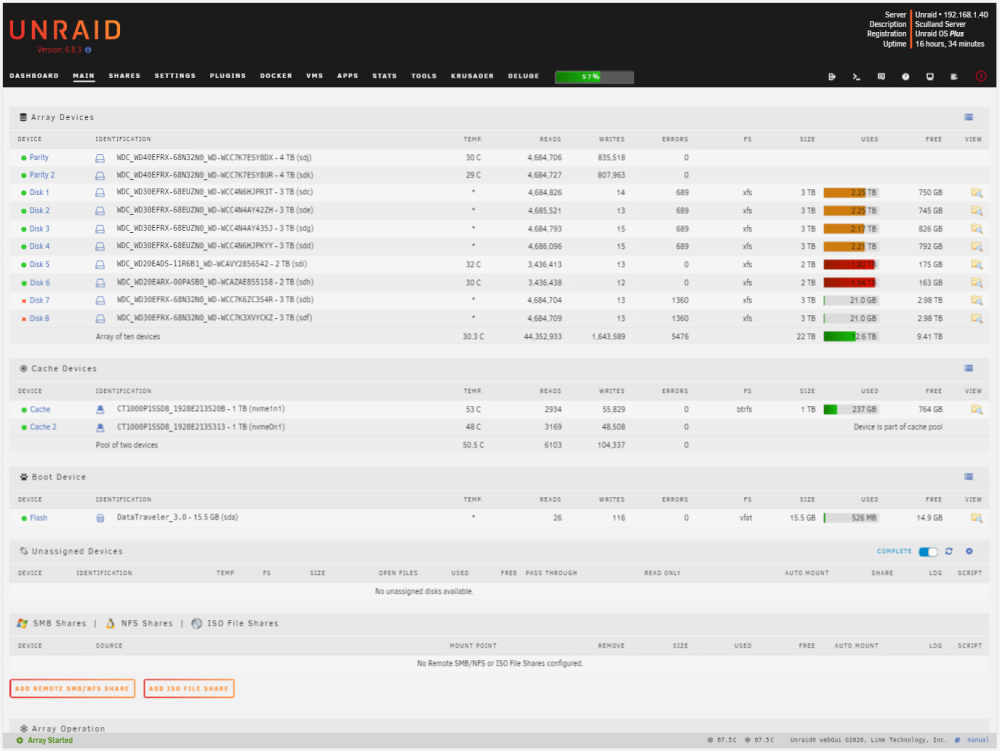Toggle Cache Devices list view icon
The width and height of the screenshot is (1000, 751).
click(x=969, y=368)
